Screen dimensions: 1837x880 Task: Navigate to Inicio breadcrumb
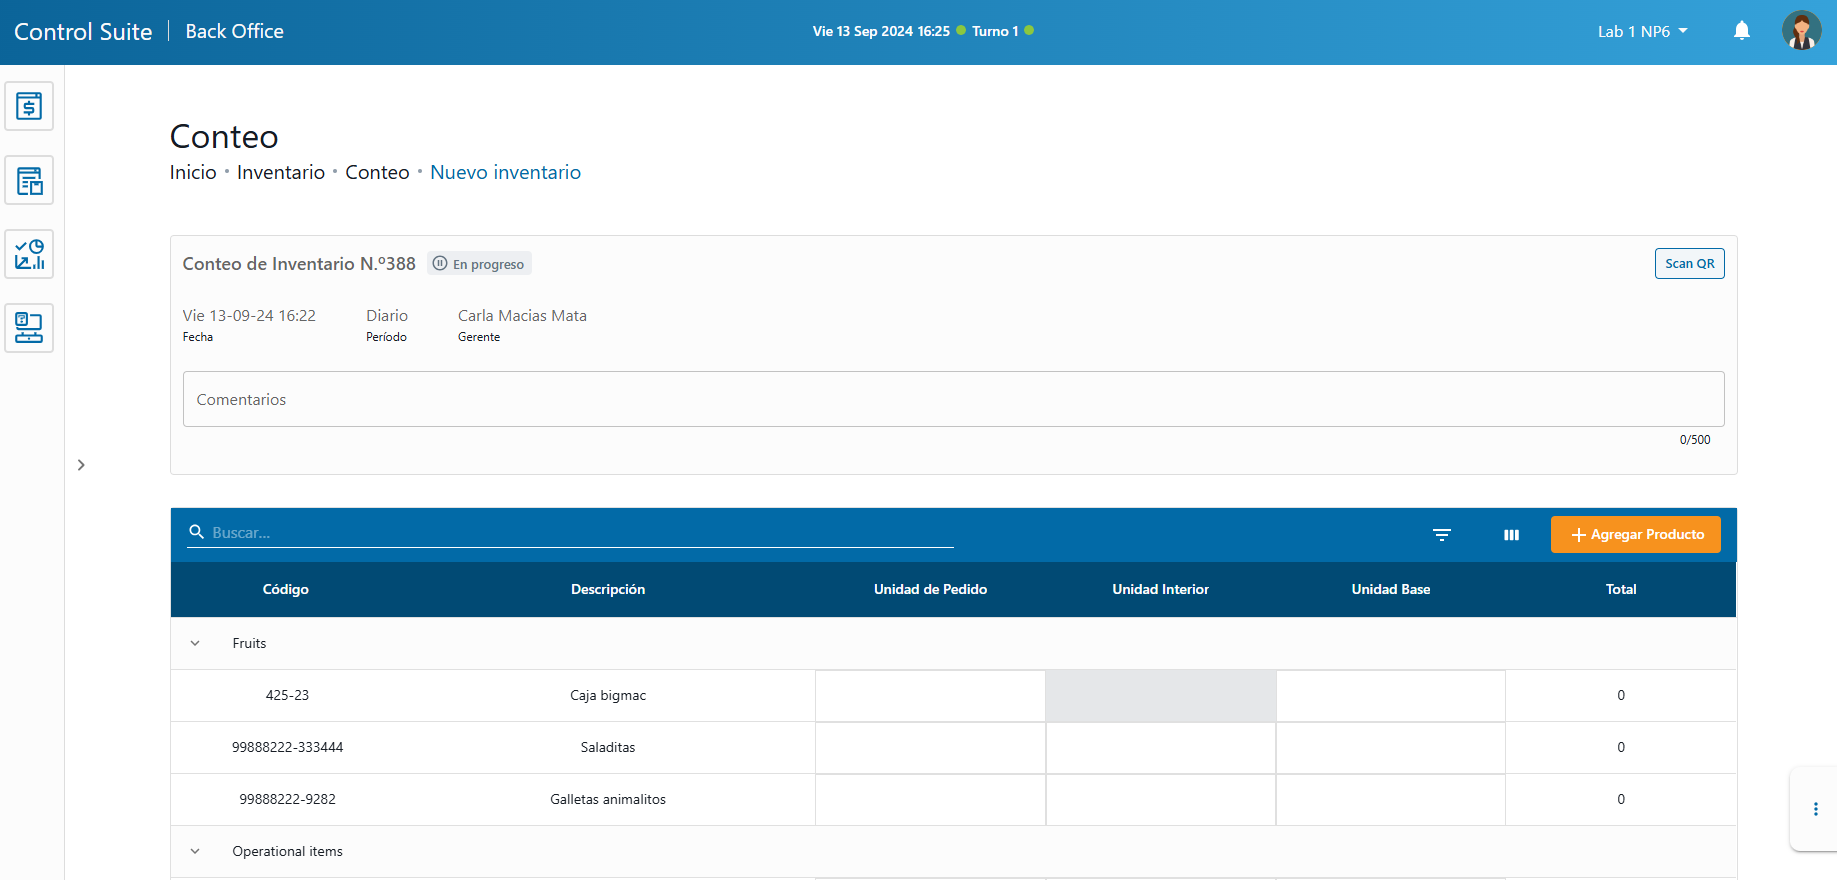pos(193,172)
